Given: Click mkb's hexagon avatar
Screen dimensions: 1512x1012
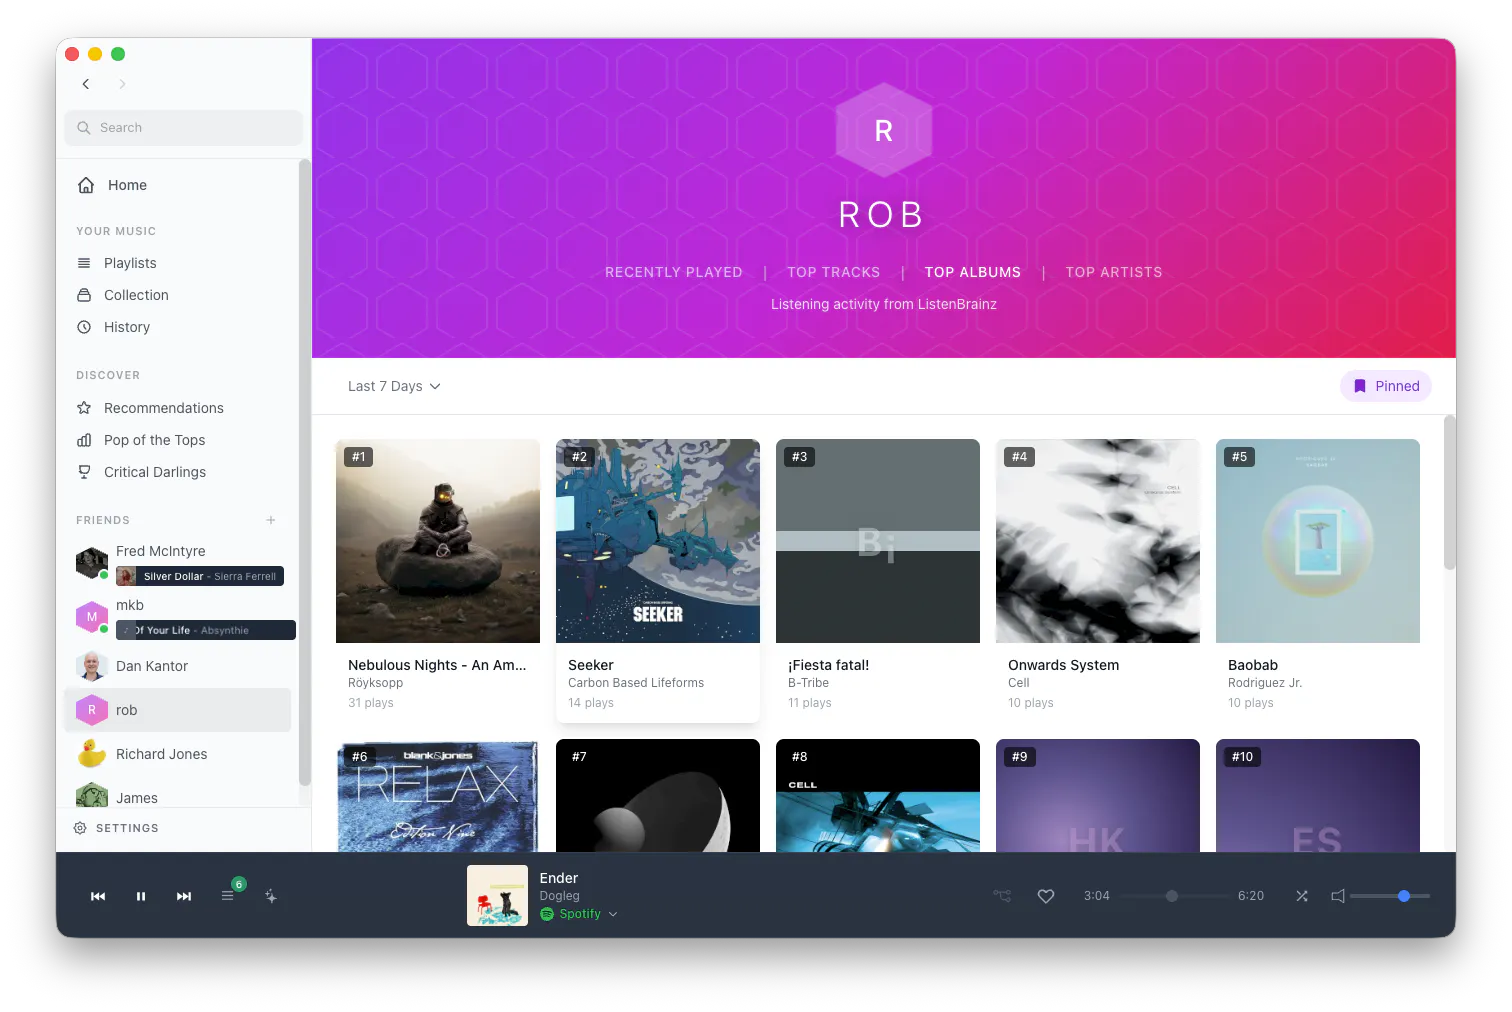Looking at the screenshot, I should tap(92, 617).
